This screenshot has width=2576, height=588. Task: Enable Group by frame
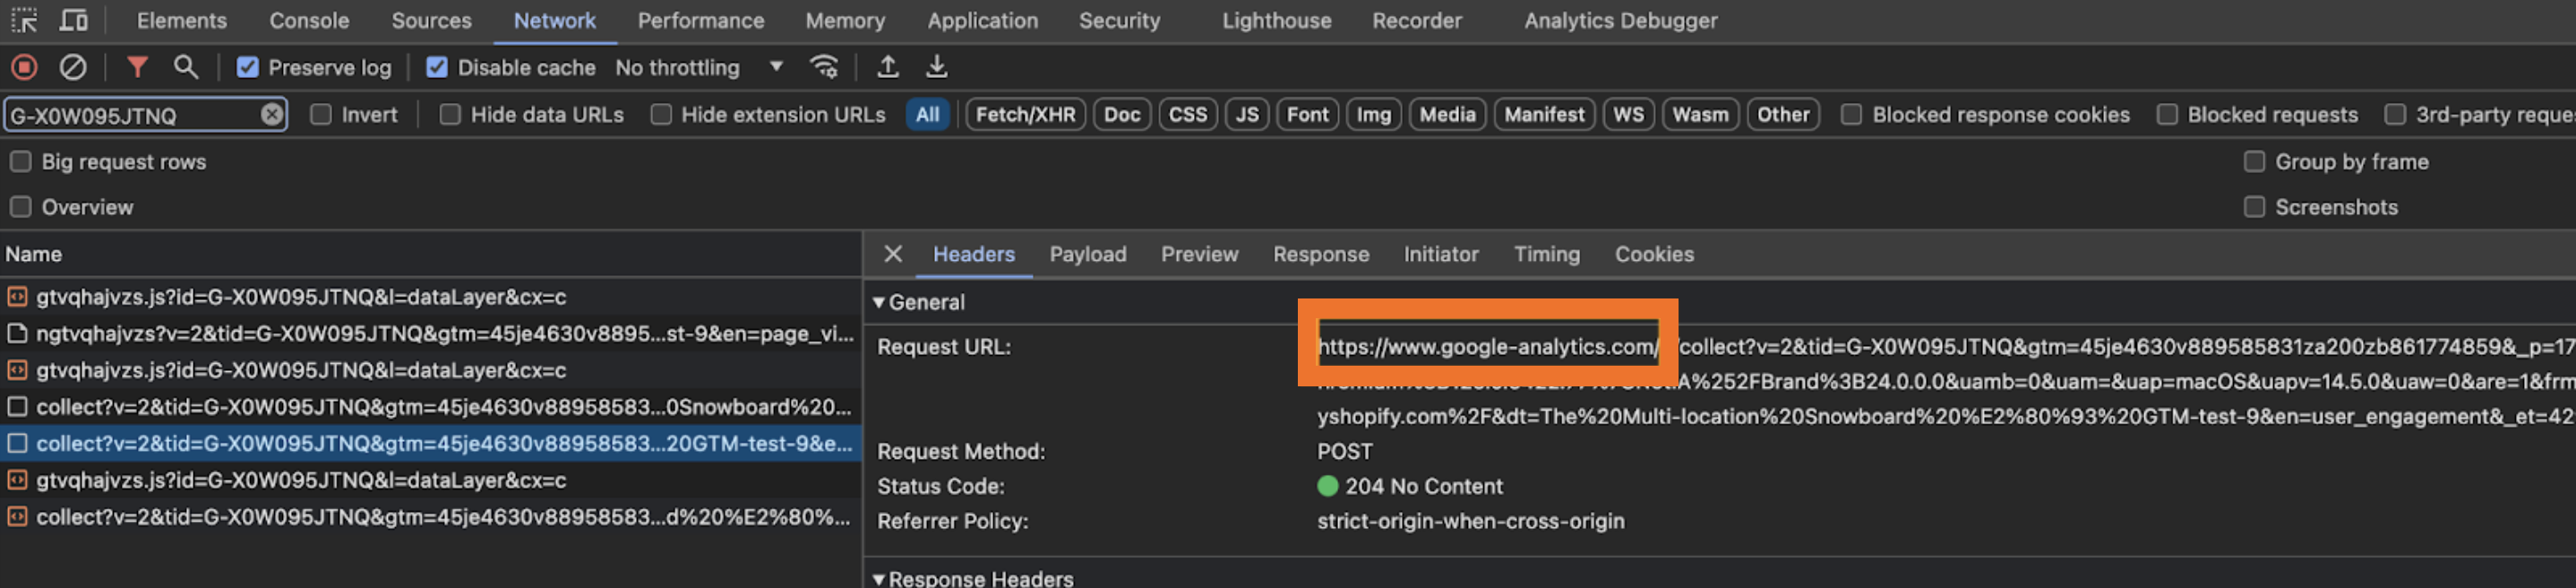click(x=2254, y=161)
